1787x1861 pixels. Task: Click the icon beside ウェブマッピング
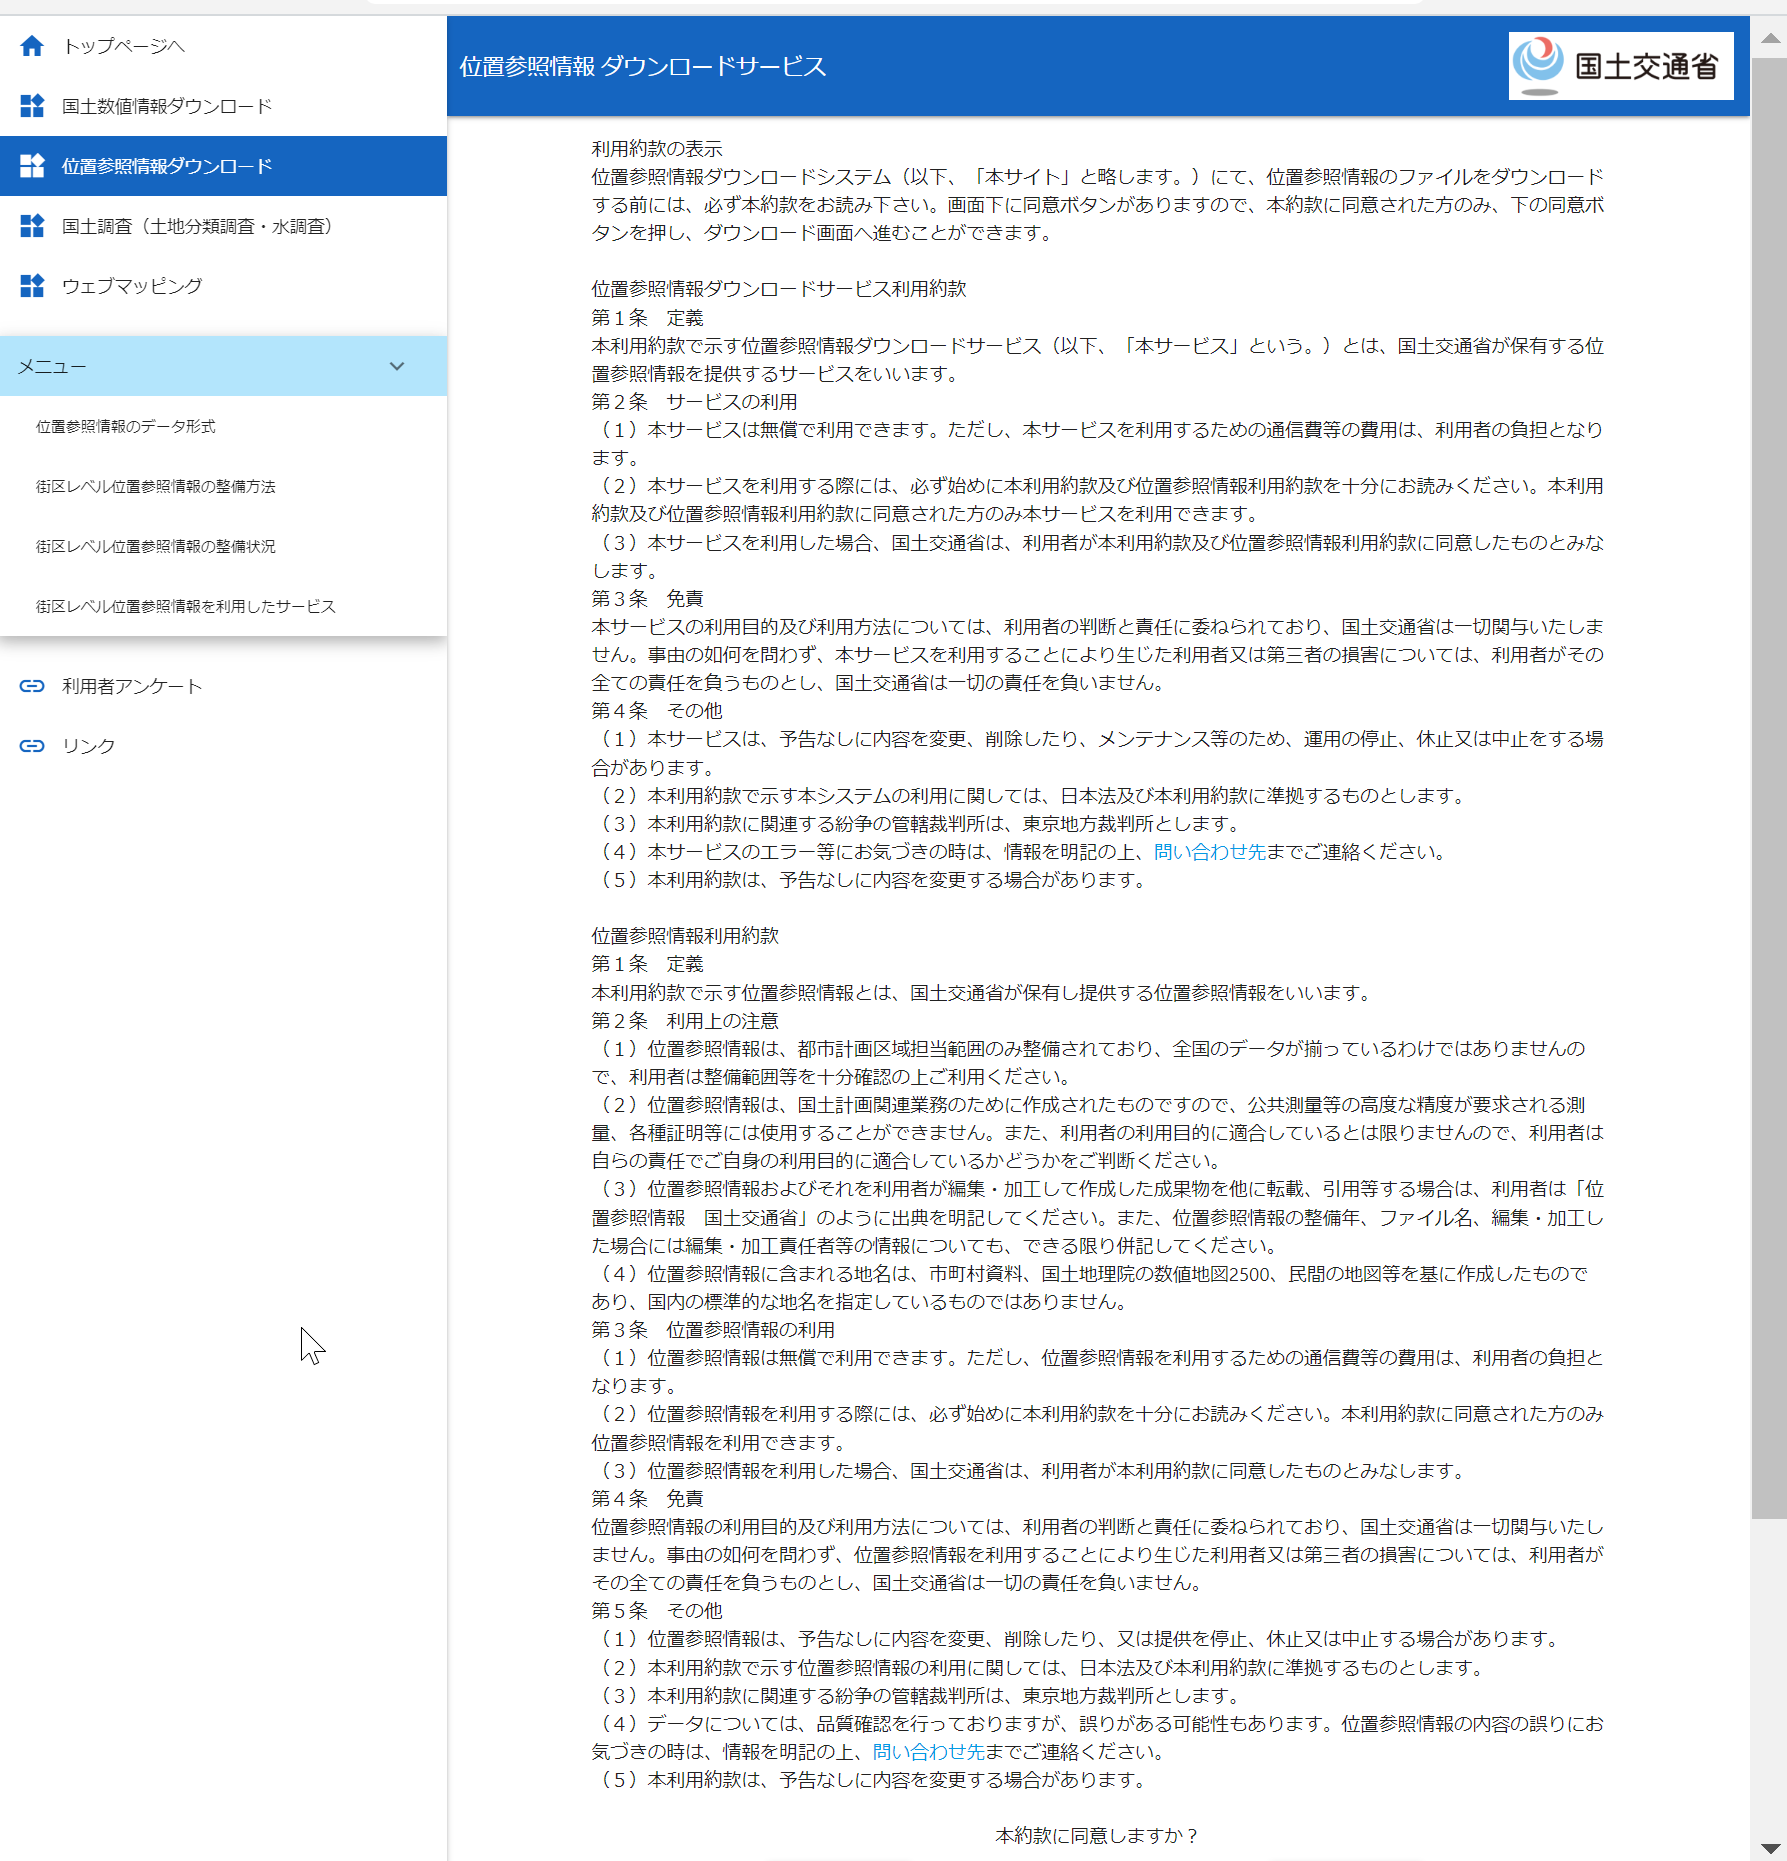click(x=32, y=286)
